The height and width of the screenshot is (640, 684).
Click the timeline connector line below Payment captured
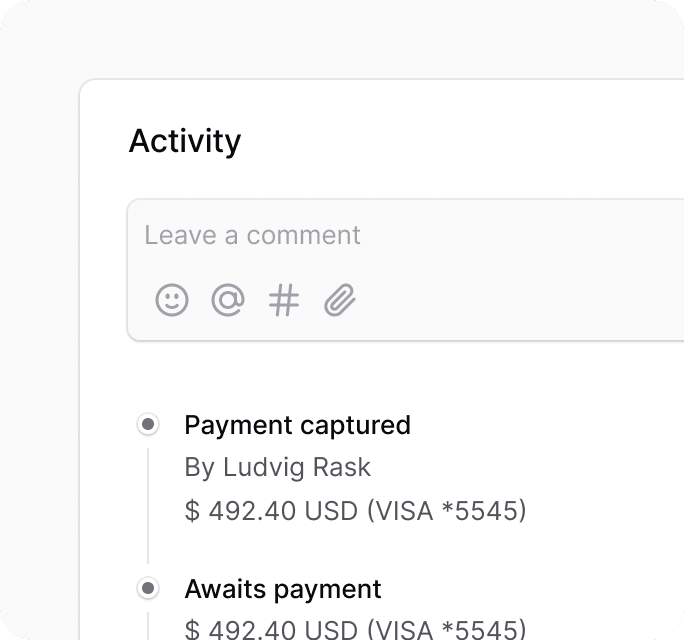pyautogui.click(x=148, y=506)
